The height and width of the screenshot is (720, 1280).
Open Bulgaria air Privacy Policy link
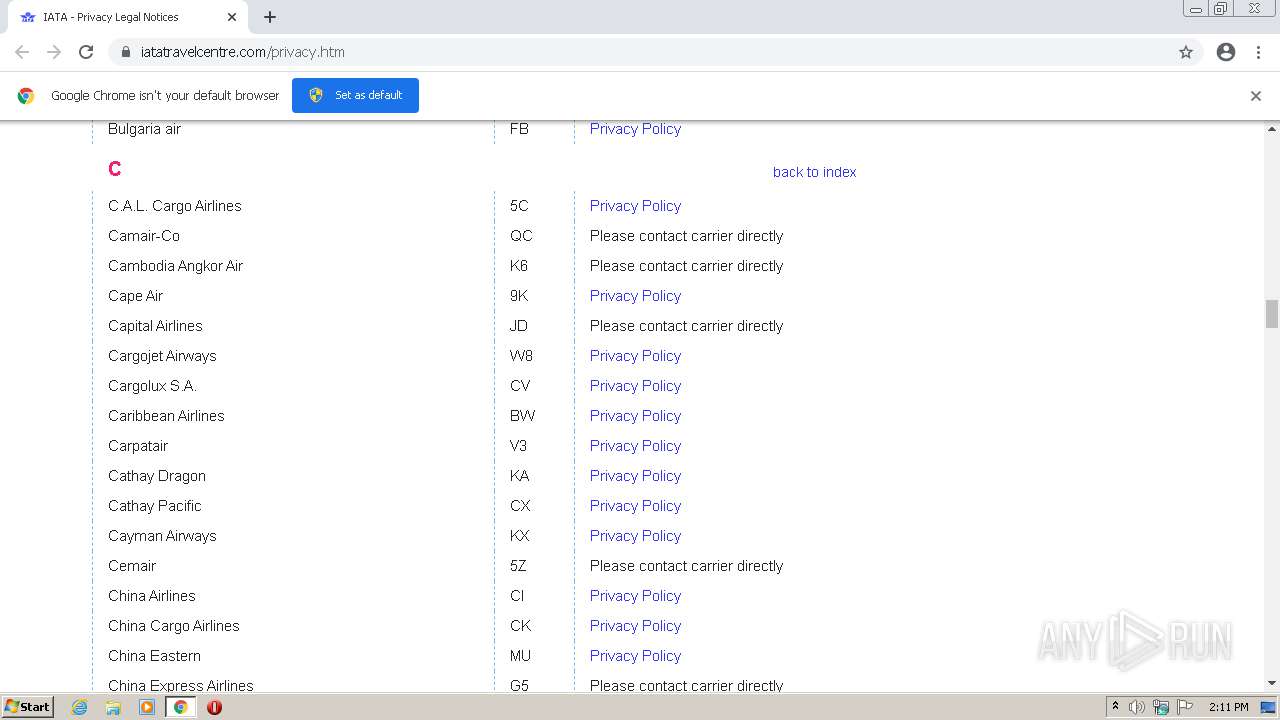tap(635, 129)
